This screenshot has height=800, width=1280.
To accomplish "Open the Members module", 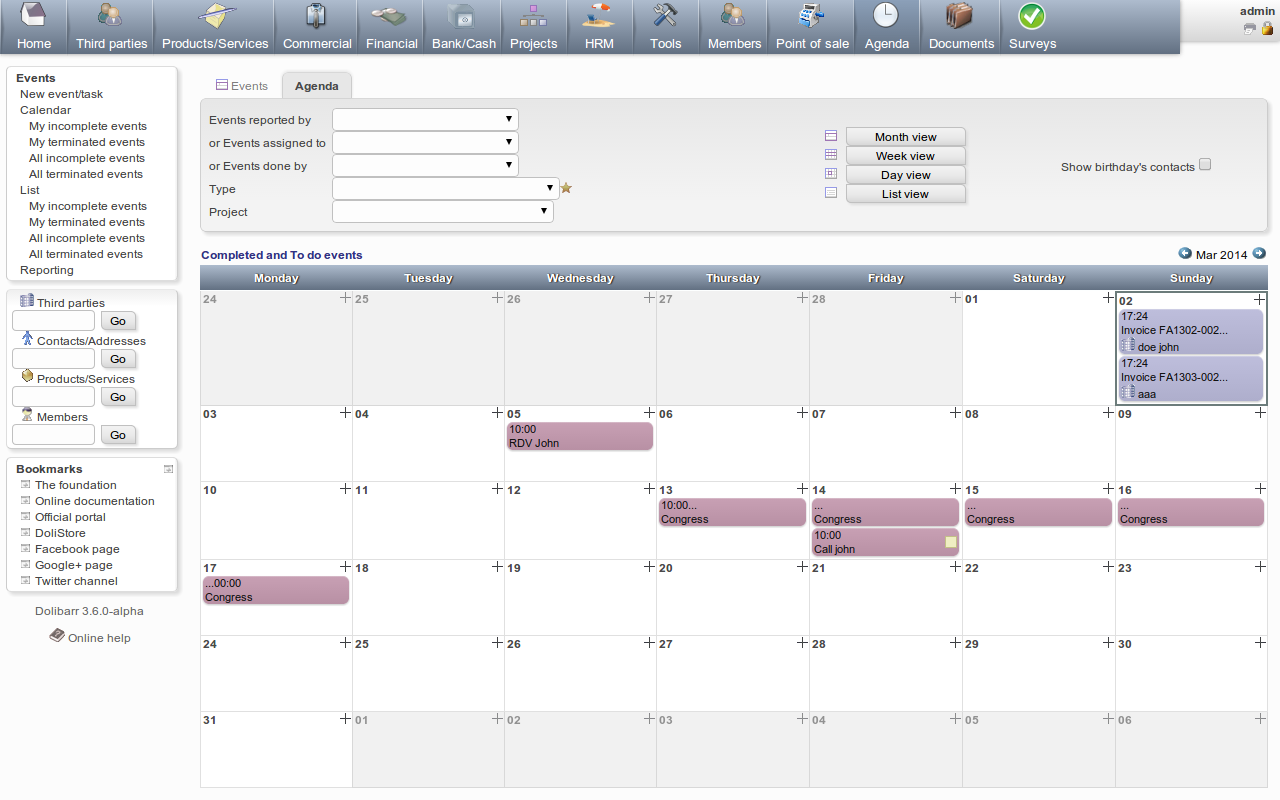I will [733, 27].
